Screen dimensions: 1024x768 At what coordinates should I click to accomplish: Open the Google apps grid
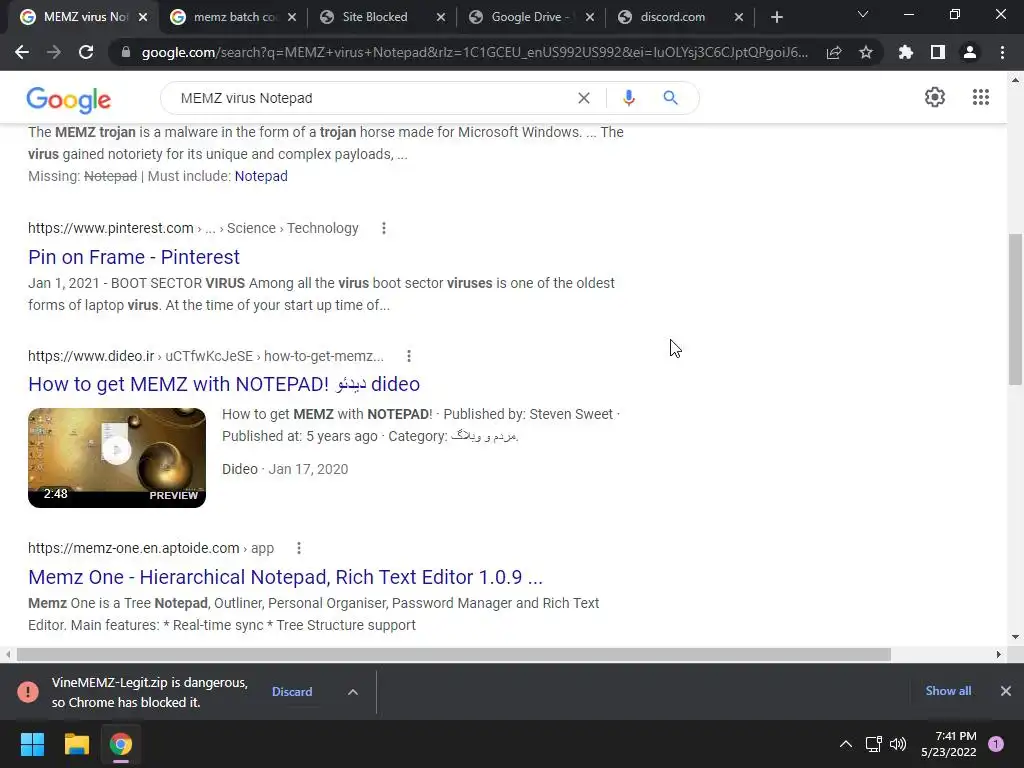point(980,97)
